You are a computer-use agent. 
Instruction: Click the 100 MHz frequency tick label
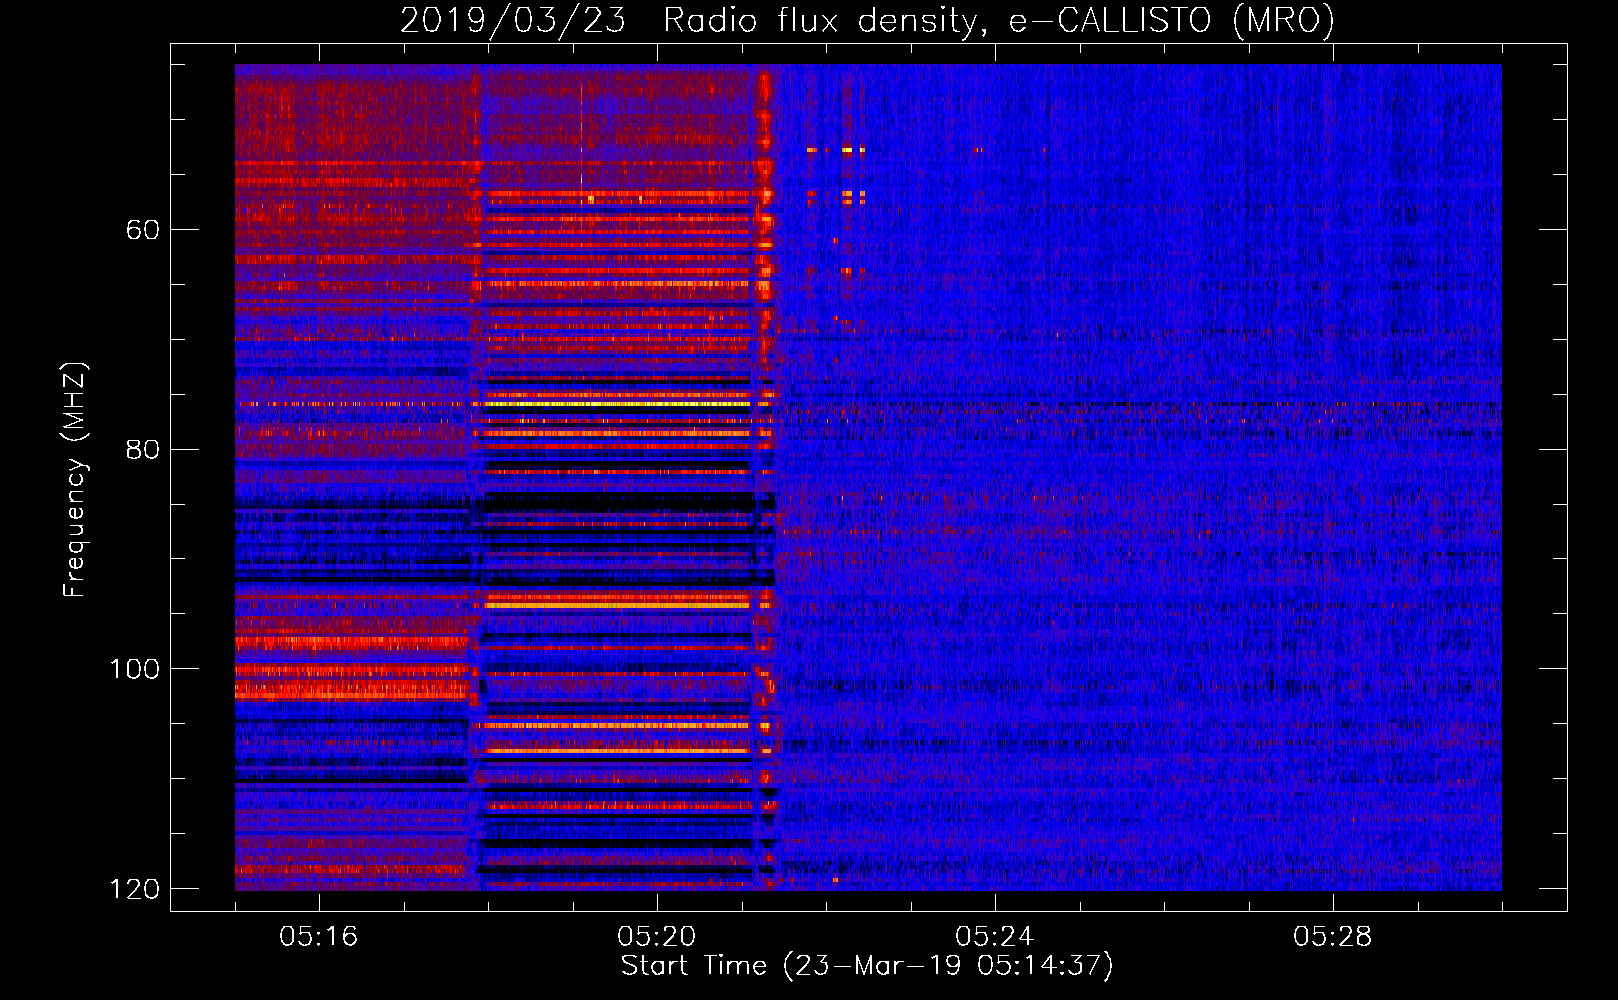click(x=134, y=669)
